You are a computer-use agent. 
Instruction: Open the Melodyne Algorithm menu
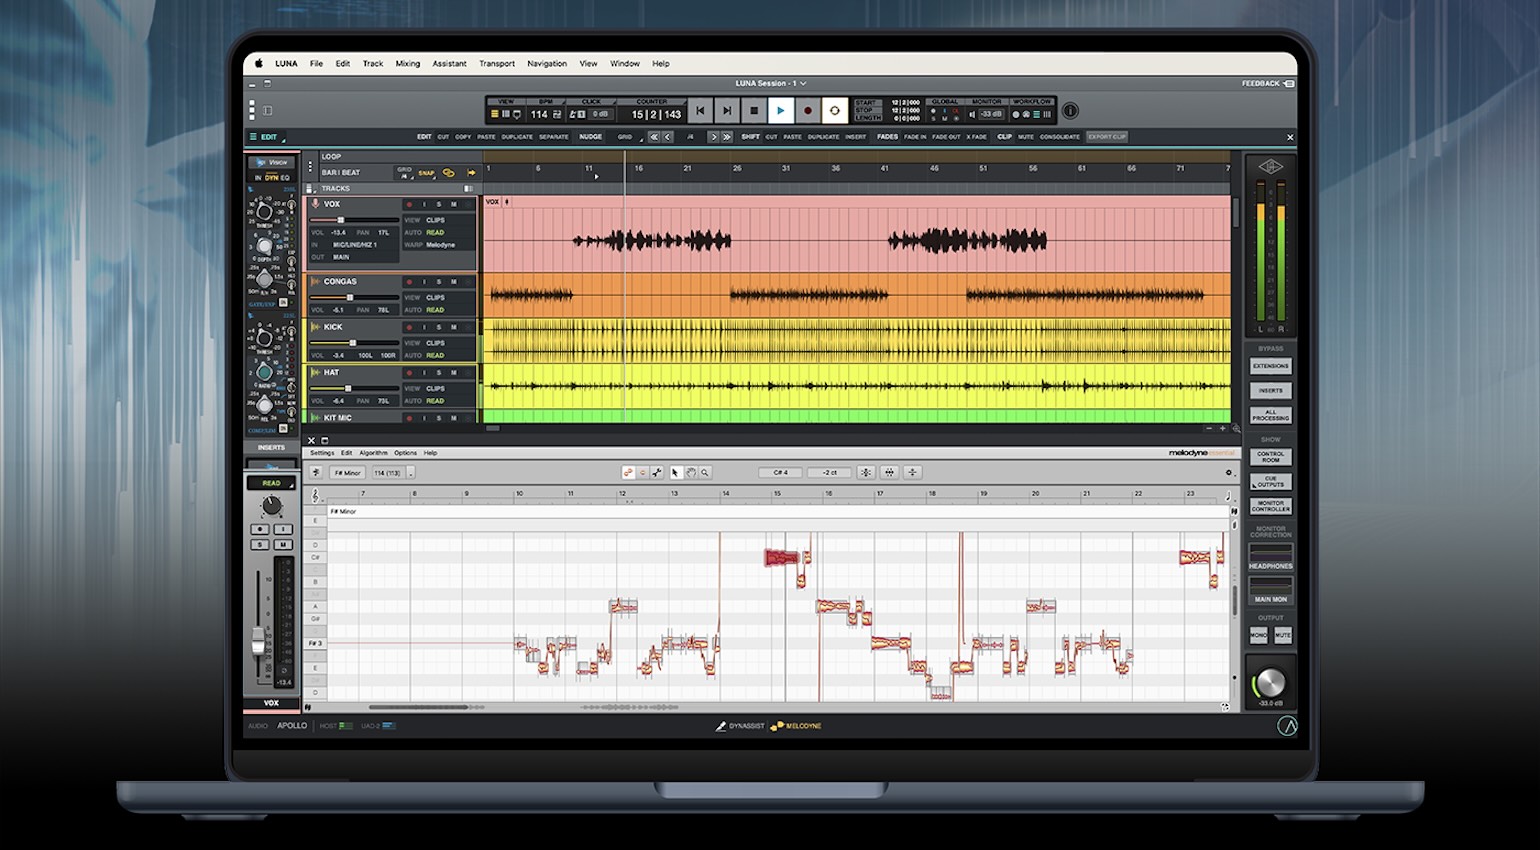(373, 453)
